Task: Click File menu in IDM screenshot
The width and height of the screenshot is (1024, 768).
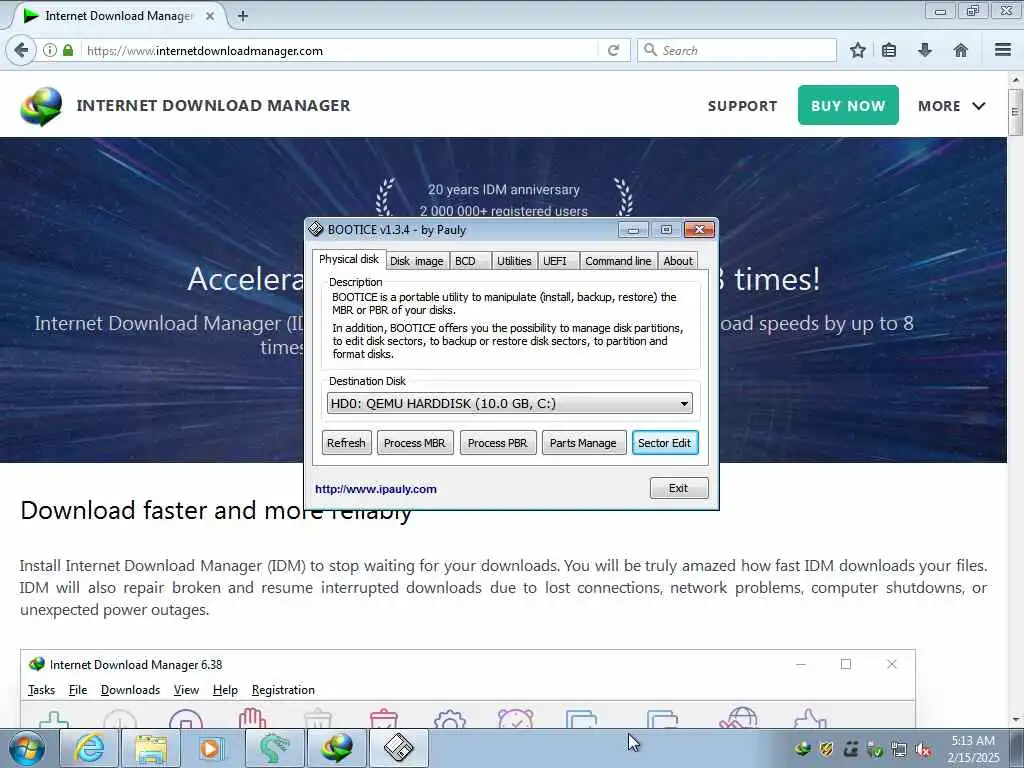Action: (x=78, y=690)
